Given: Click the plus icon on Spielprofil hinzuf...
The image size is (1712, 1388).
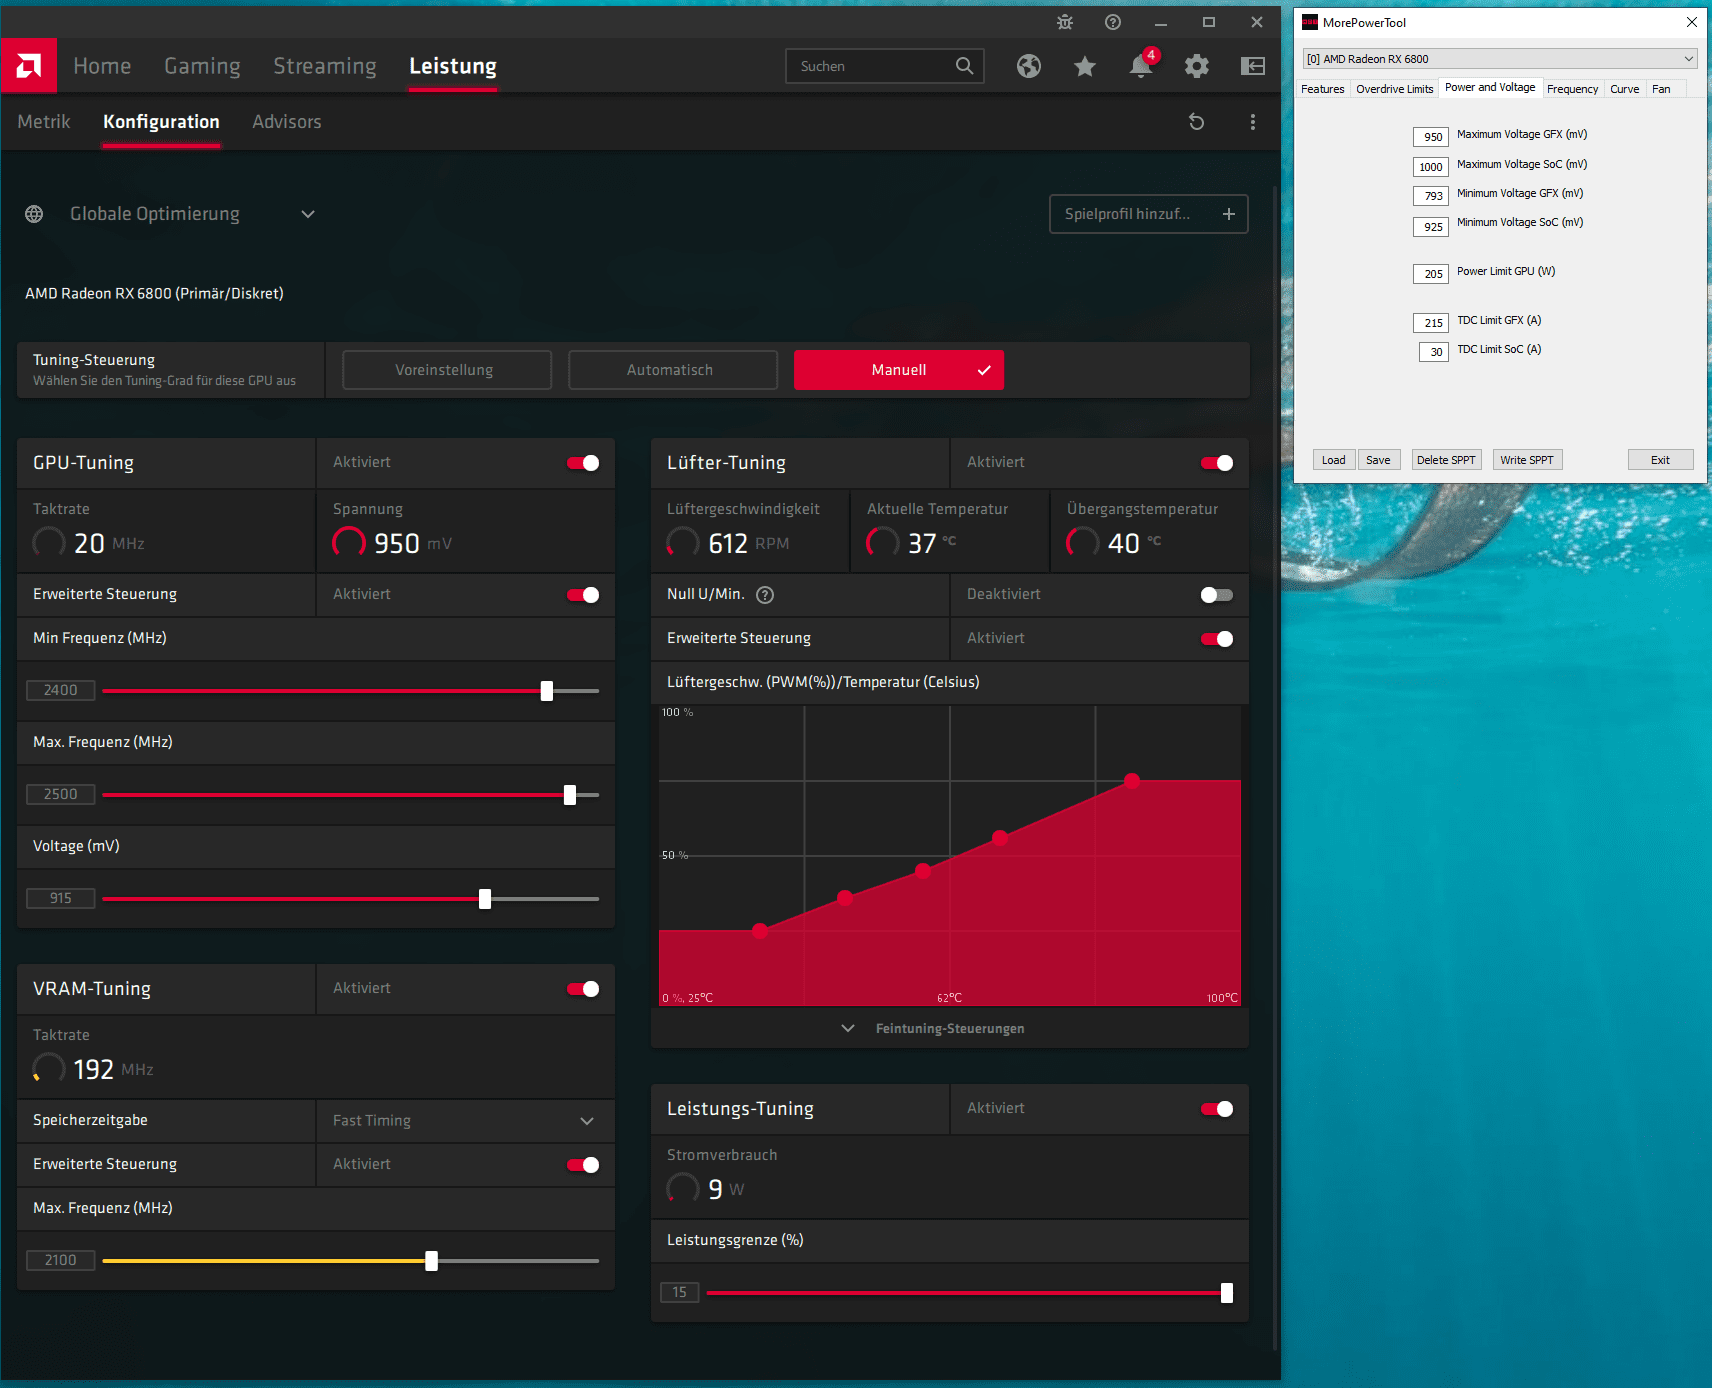Looking at the screenshot, I should coord(1229,214).
